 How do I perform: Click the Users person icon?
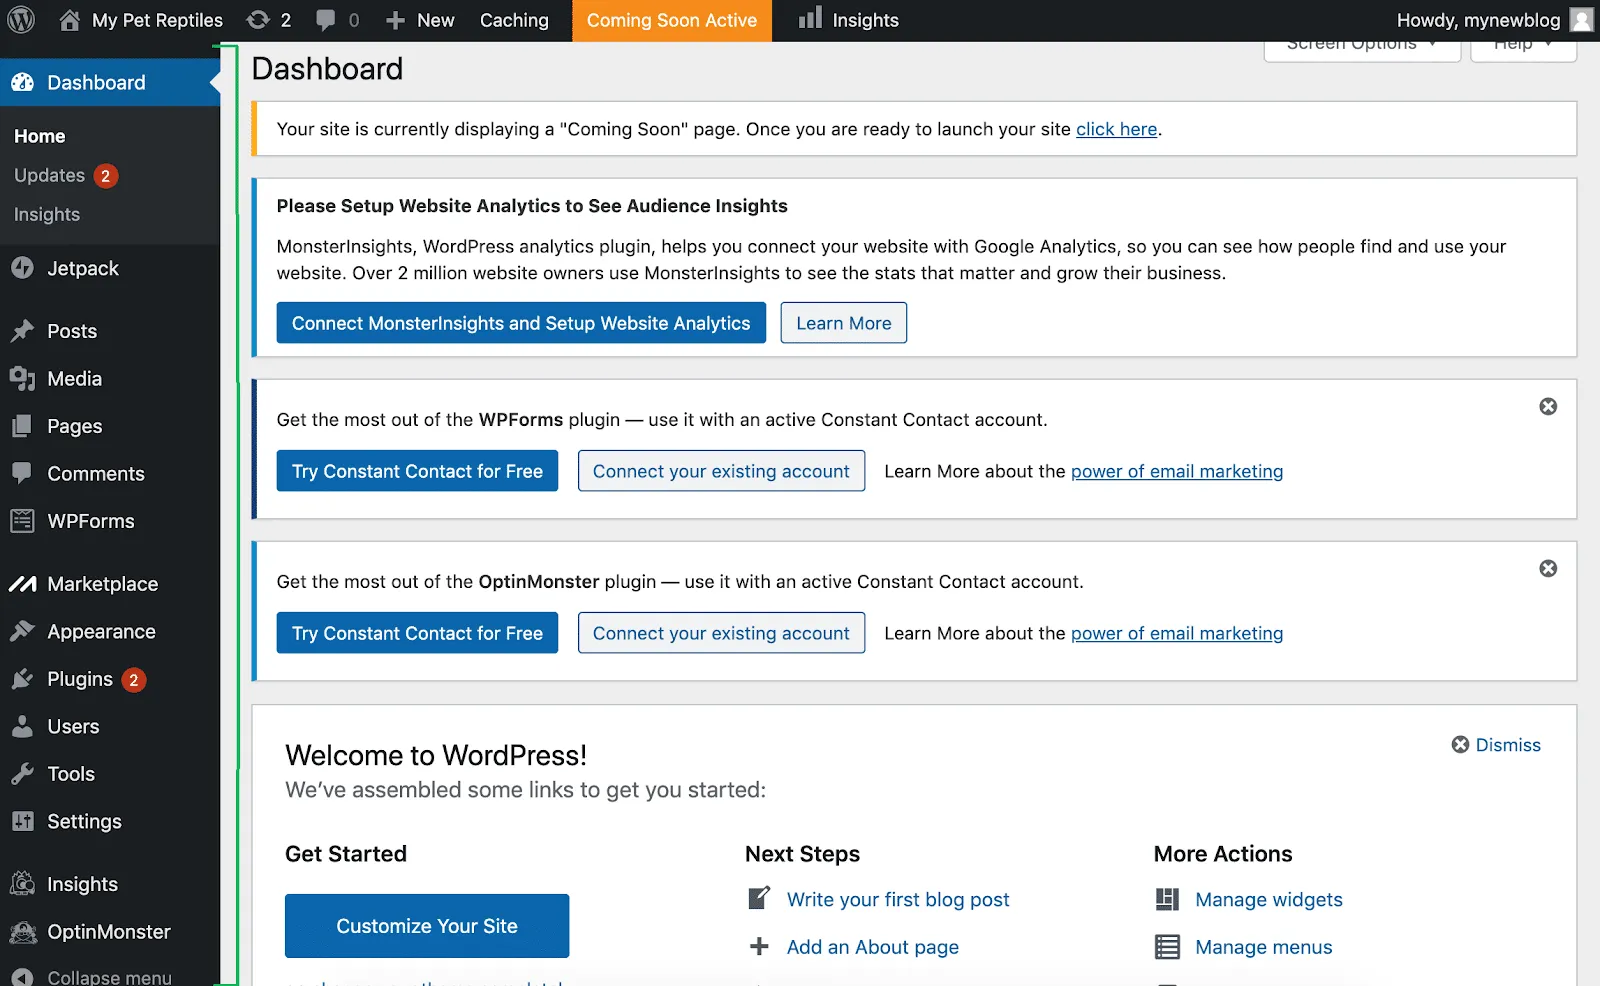(22, 726)
